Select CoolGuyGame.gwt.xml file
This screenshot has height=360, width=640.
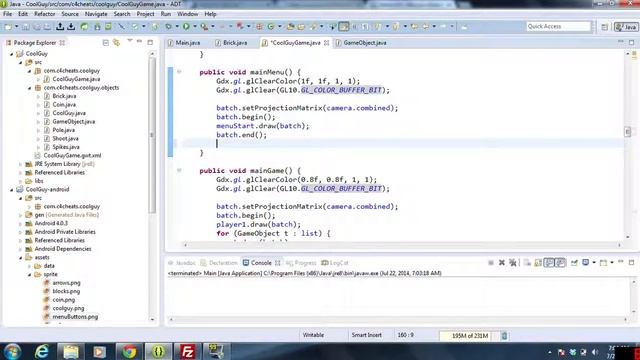pos(72,156)
